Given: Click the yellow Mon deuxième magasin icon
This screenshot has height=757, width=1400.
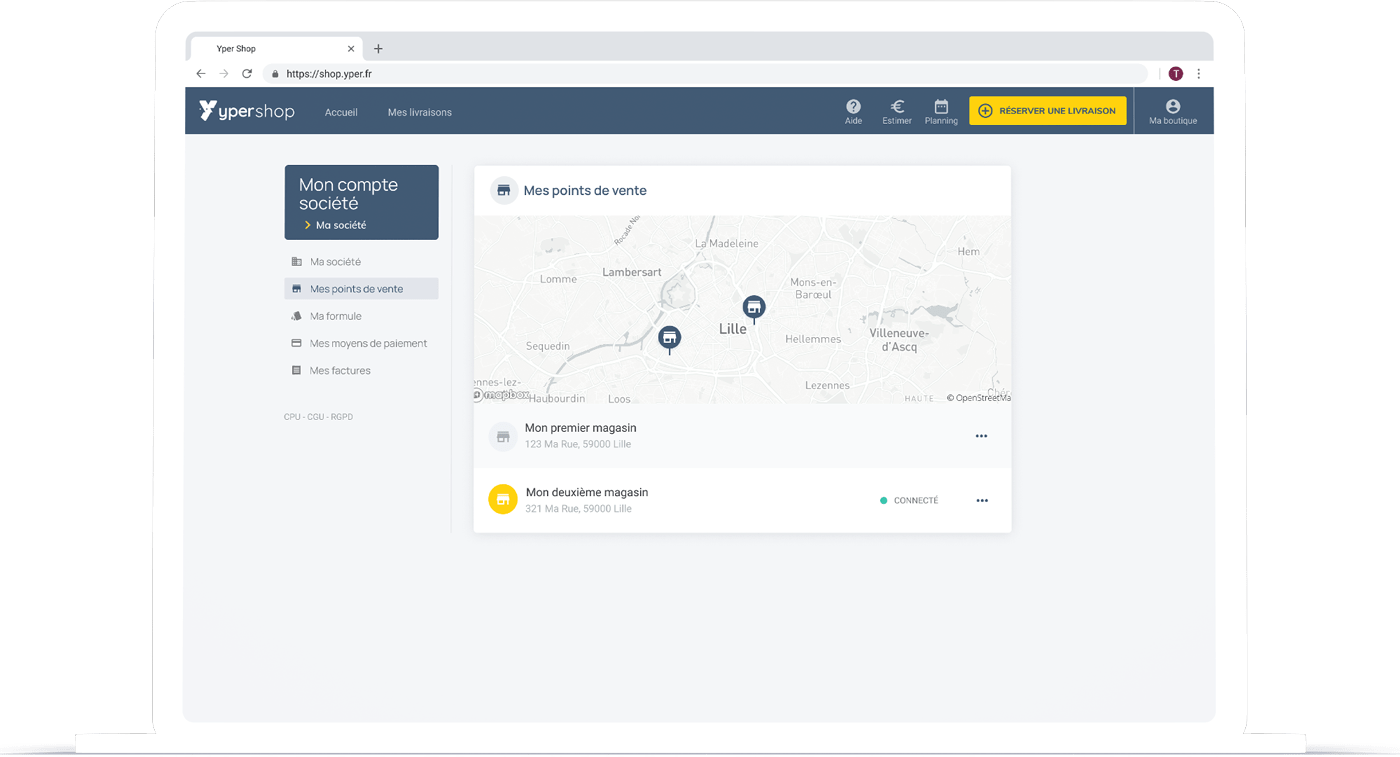Looking at the screenshot, I should [x=503, y=499].
